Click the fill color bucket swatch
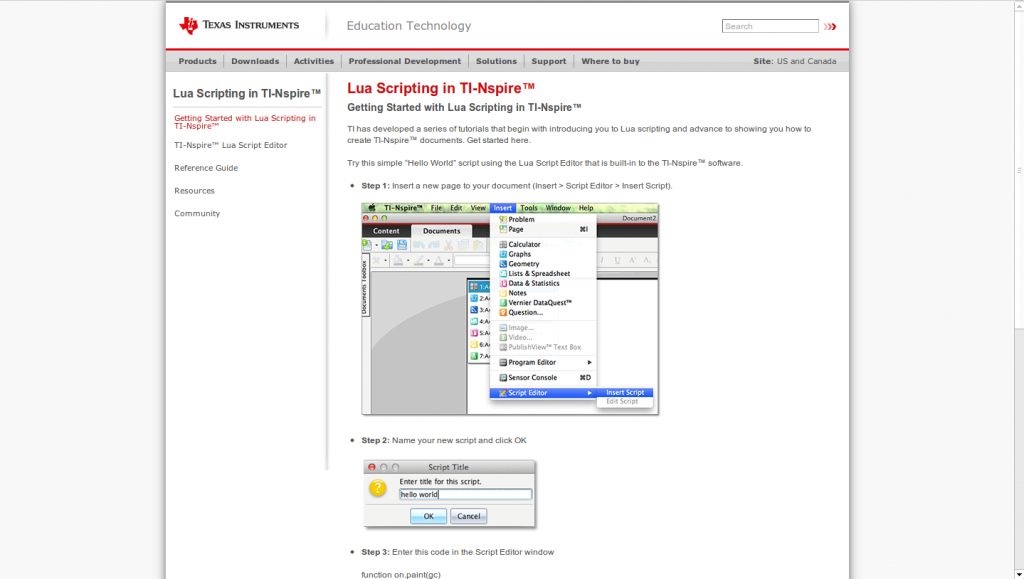1024x579 pixels. click(x=398, y=260)
